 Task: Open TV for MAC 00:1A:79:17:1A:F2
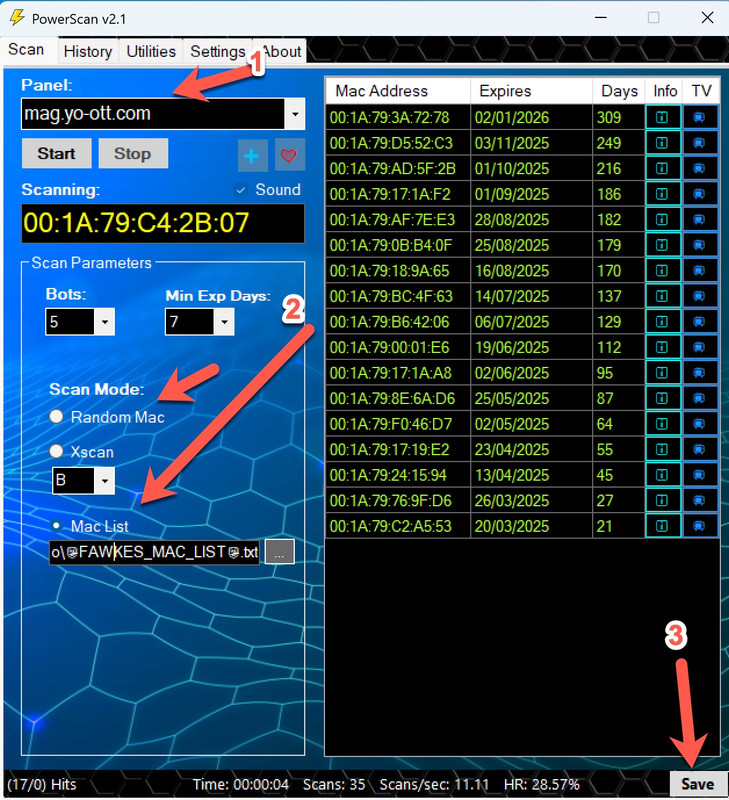point(700,194)
